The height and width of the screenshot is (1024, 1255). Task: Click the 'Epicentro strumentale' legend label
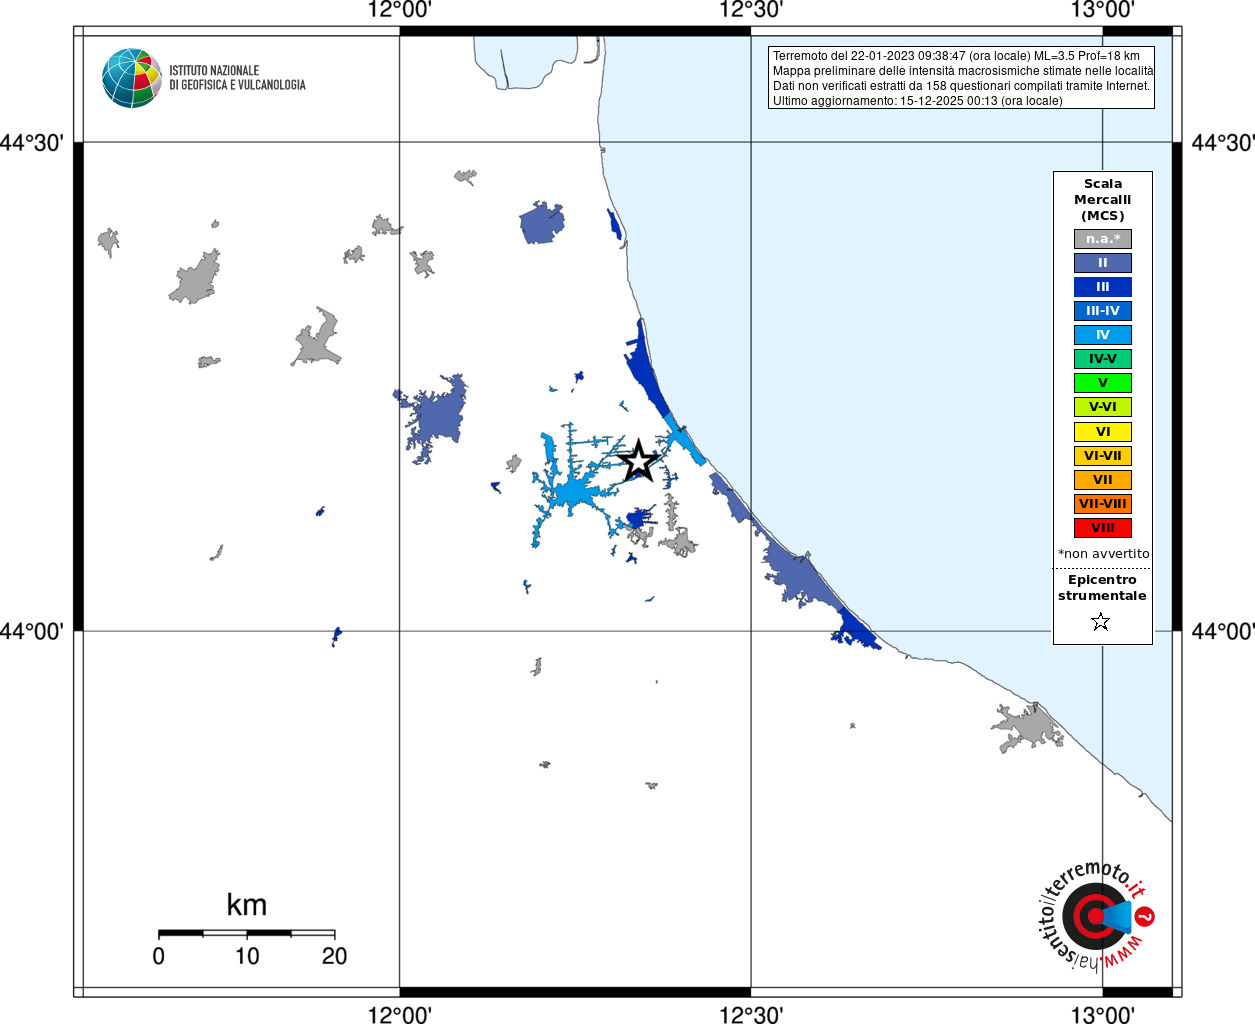tap(1102, 587)
